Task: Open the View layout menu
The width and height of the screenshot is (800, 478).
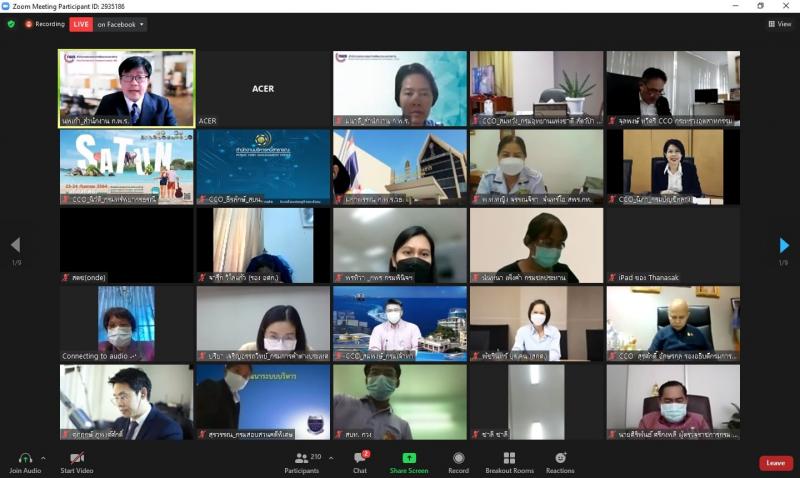Action: (780, 24)
